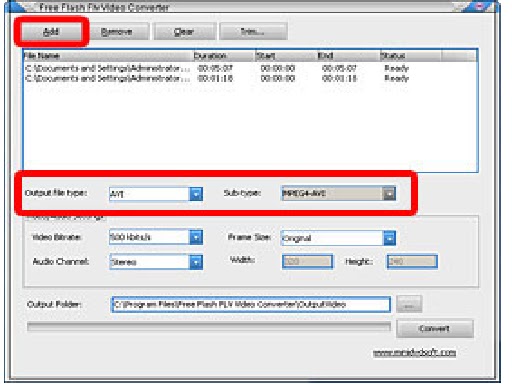
Task: Click the Add button
Action: point(51,32)
